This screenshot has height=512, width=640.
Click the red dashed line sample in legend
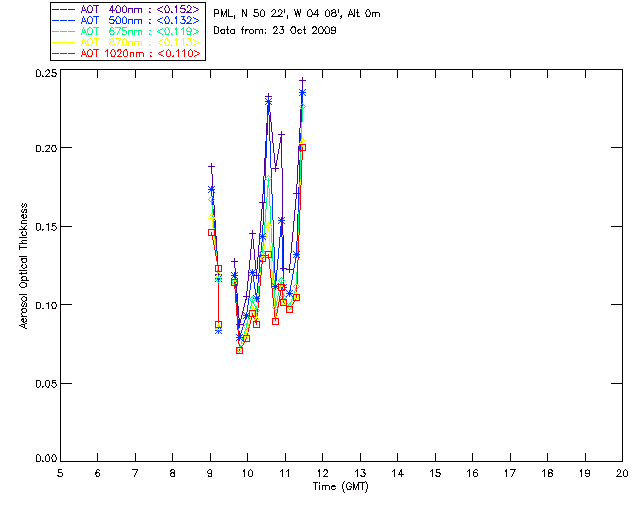click(x=64, y=53)
